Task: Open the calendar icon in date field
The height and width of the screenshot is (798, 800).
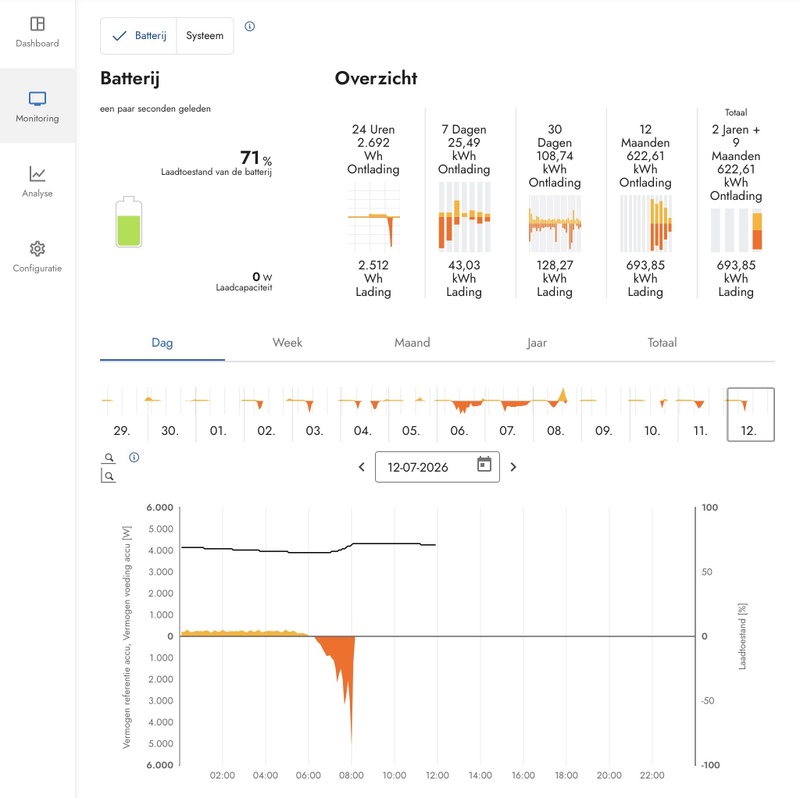Action: (484, 464)
